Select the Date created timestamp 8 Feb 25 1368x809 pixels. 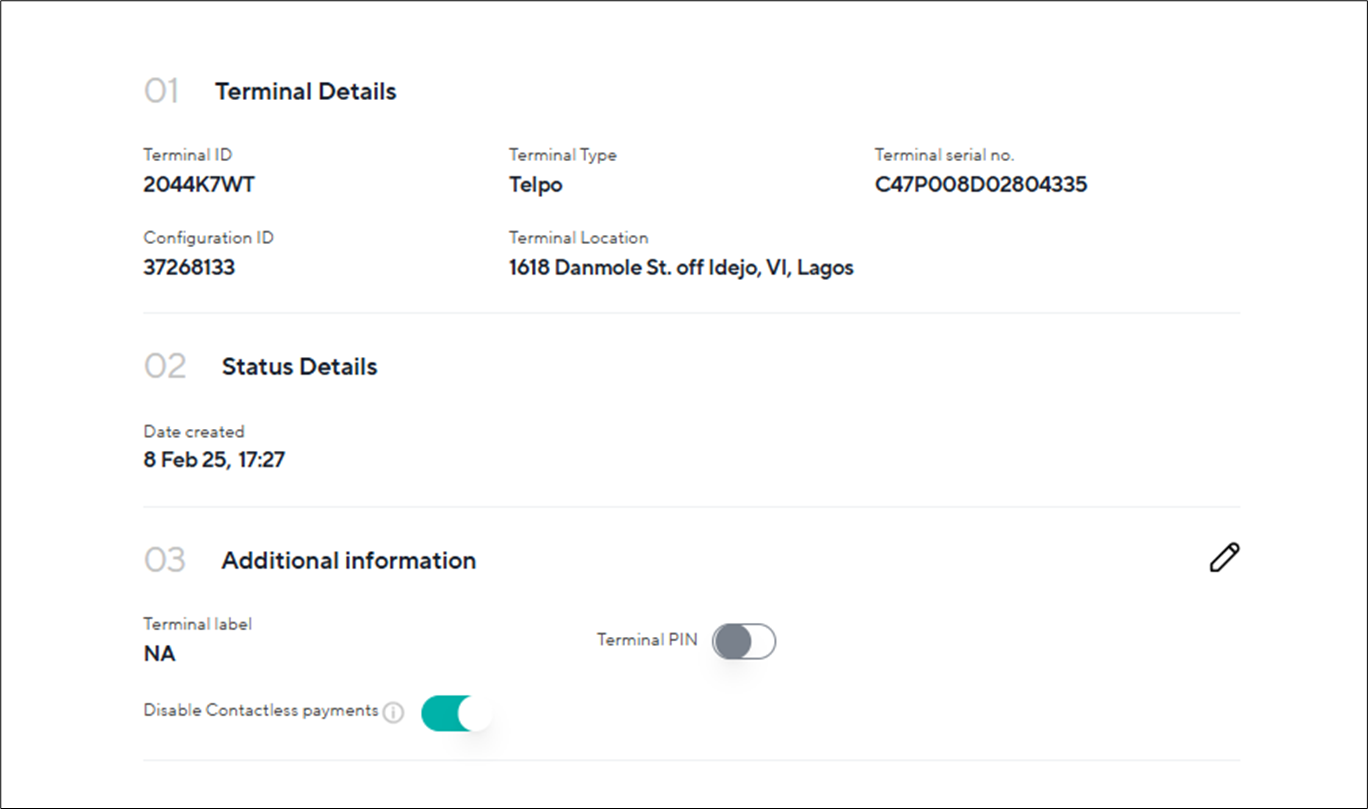(x=216, y=459)
